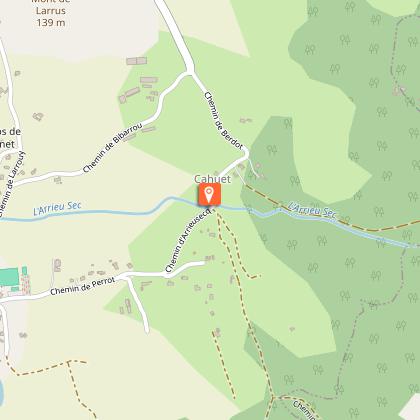Click the teal sports field area
The height and width of the screenshot is (420, 420).
[x=9, y=277]
